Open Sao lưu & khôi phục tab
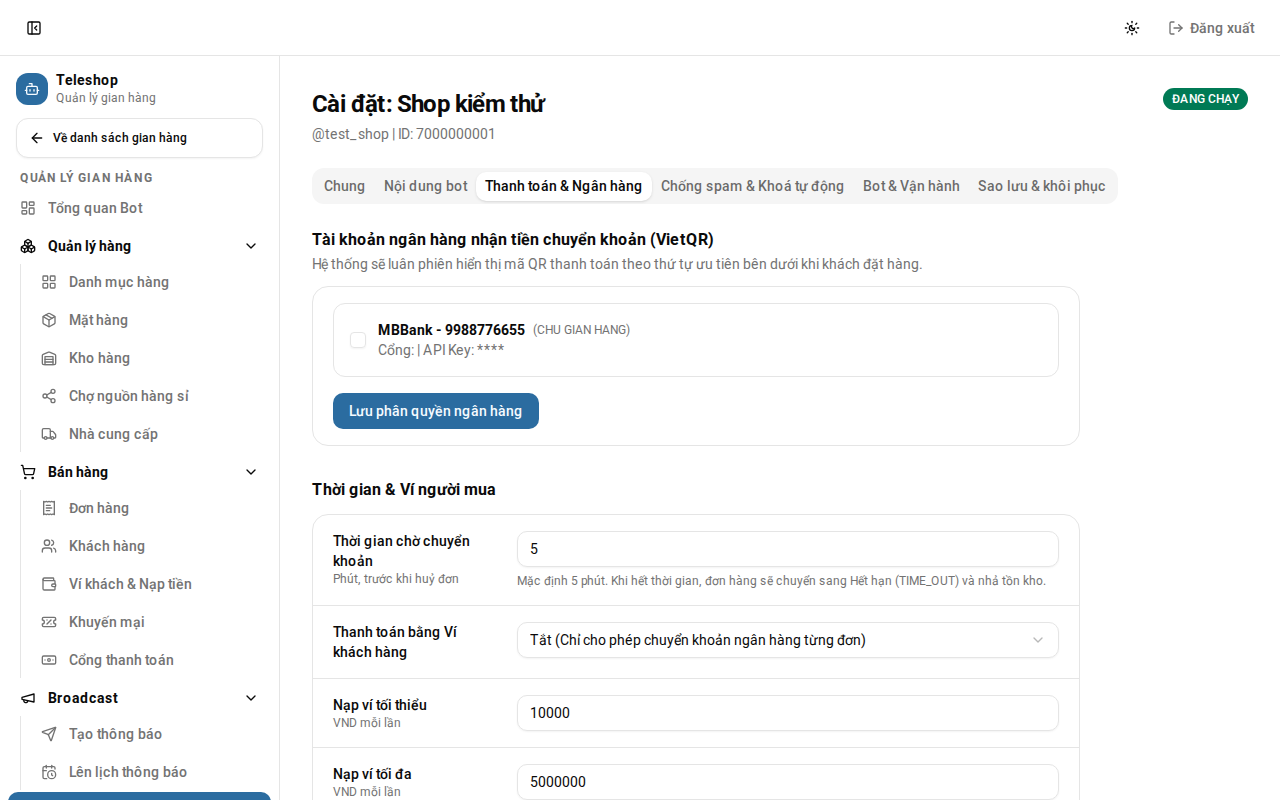The image size is (1280, 800). point(1042,186)
